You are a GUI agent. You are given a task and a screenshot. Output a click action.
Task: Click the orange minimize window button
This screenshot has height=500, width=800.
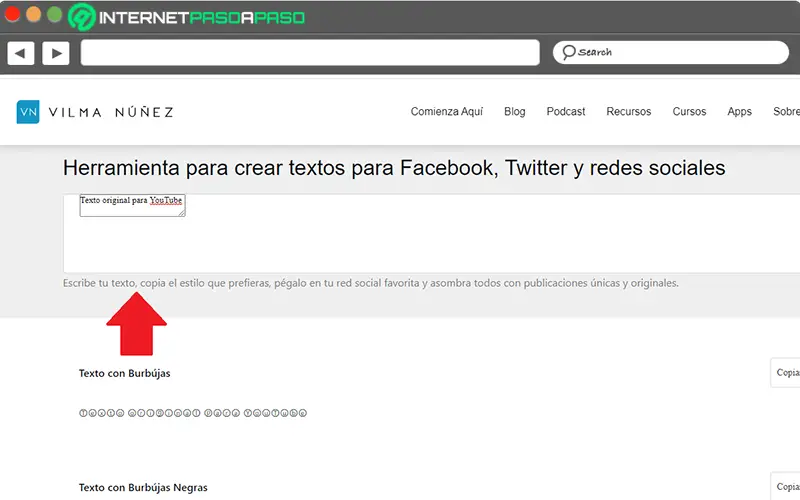point(34,14)
